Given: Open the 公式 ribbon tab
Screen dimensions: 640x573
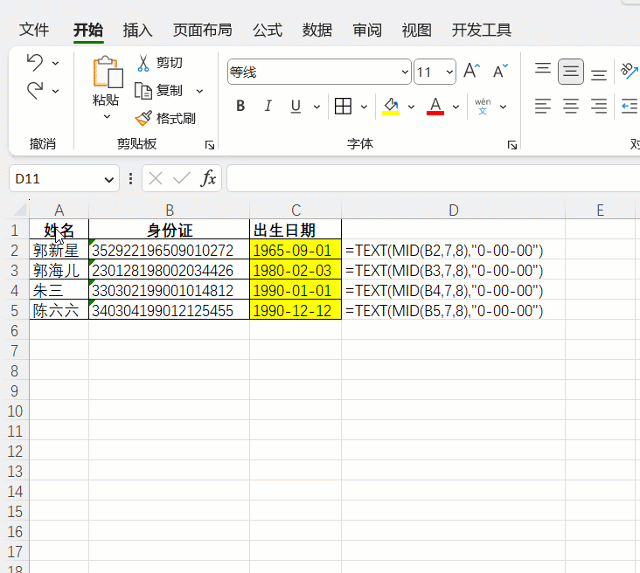Looking at the screenshot, I should pyautogui.click(x=267, y=30).
